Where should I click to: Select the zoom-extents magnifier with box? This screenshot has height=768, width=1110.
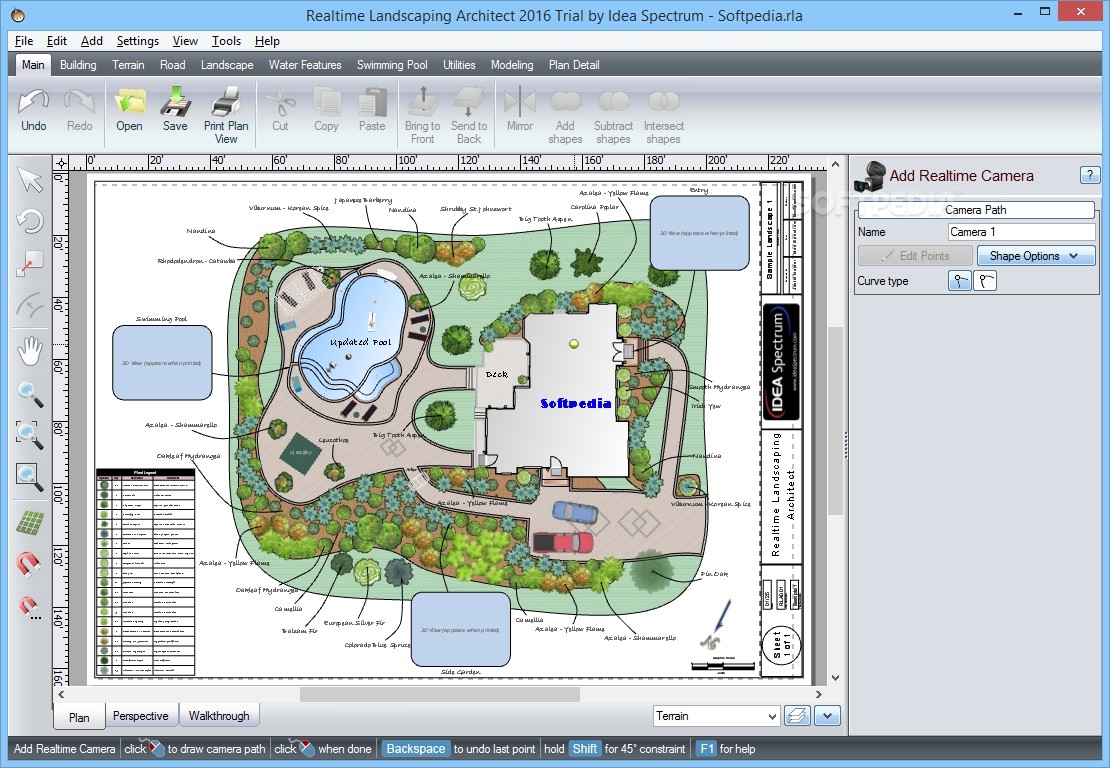tap(30, 477)
